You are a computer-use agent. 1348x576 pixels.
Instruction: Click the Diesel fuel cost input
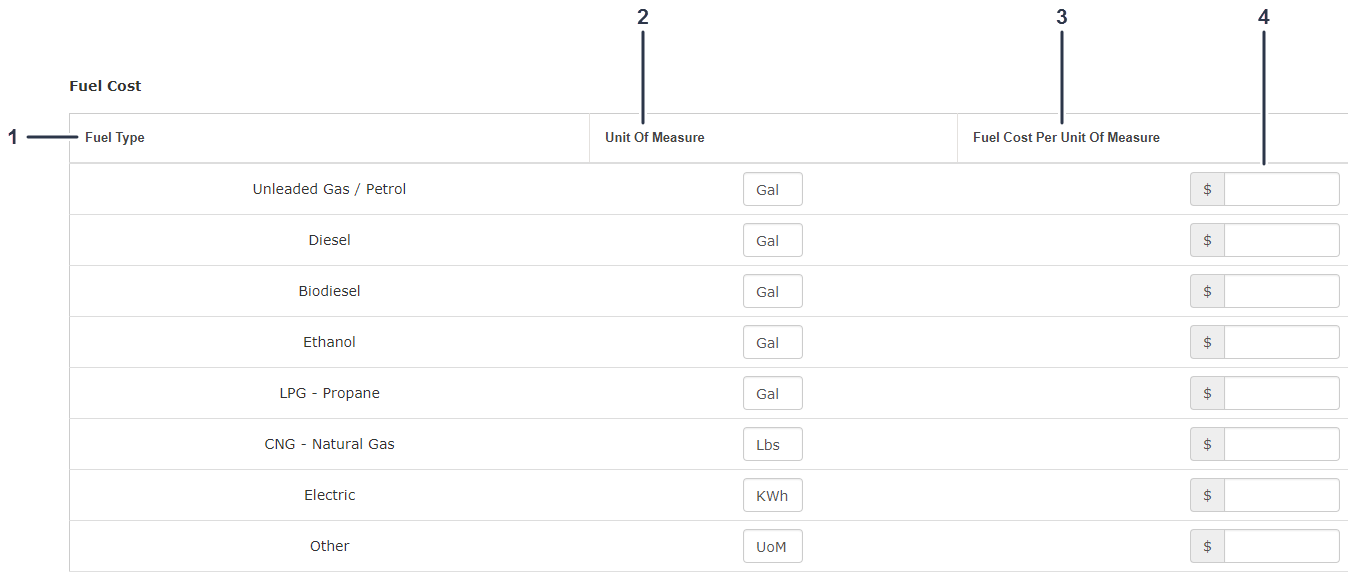pos(1281,240)
